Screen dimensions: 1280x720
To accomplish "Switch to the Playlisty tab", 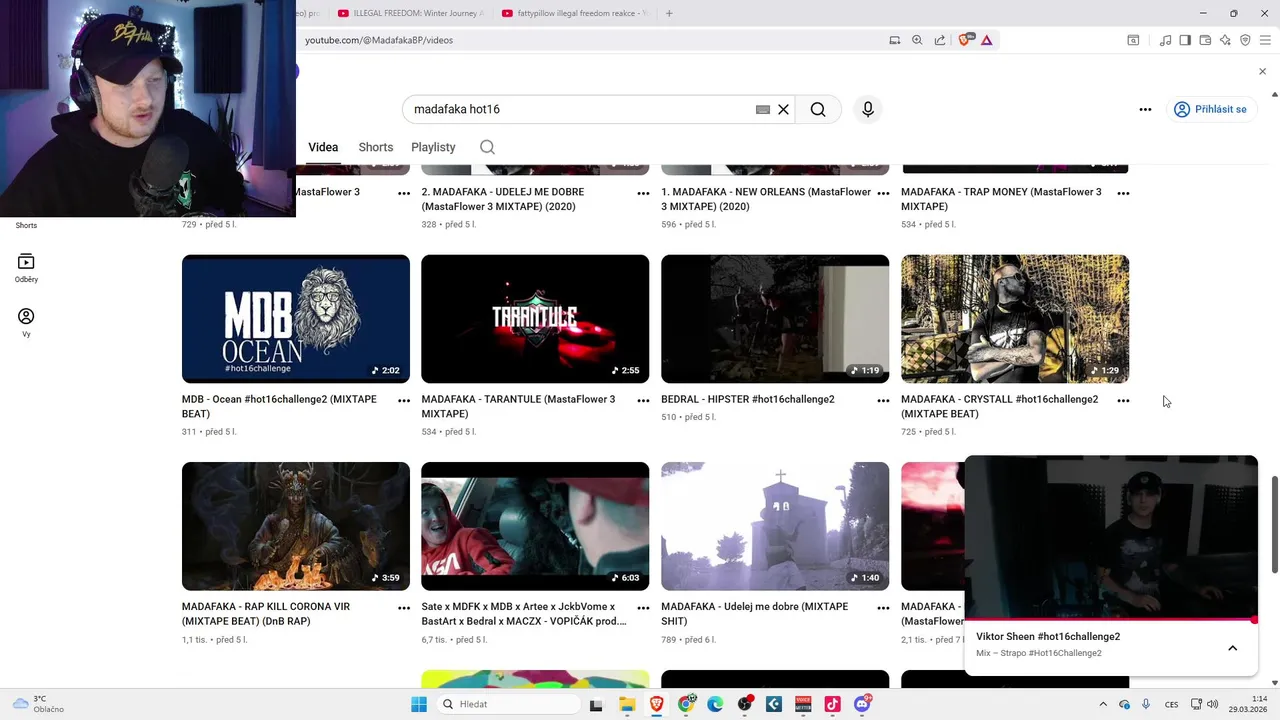I will click(433, 147).
